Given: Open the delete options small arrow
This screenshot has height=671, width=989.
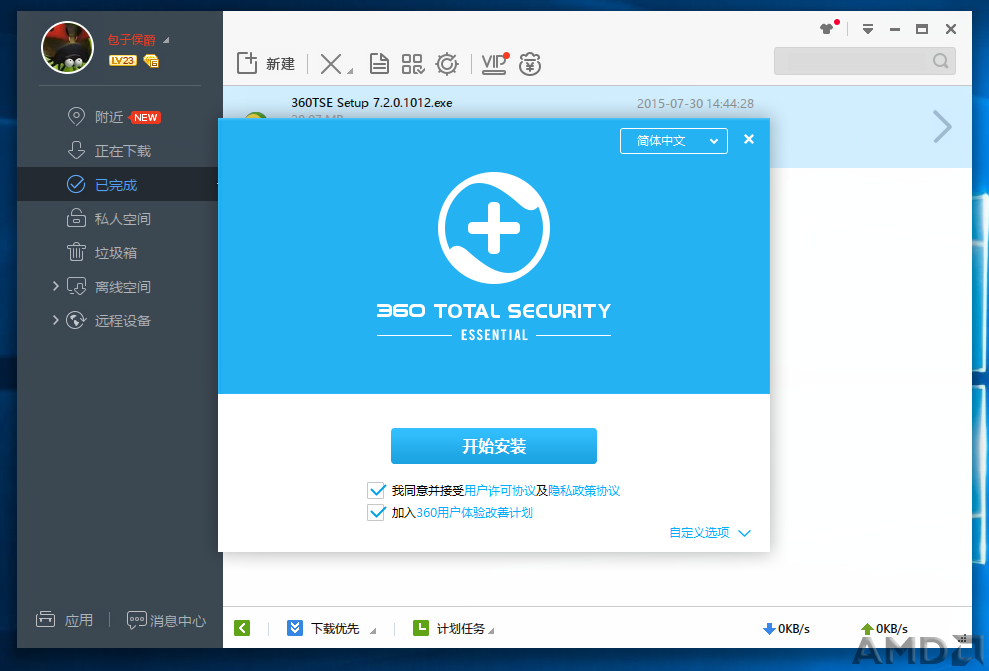Looking at the screenshot, I should [350, 71].
